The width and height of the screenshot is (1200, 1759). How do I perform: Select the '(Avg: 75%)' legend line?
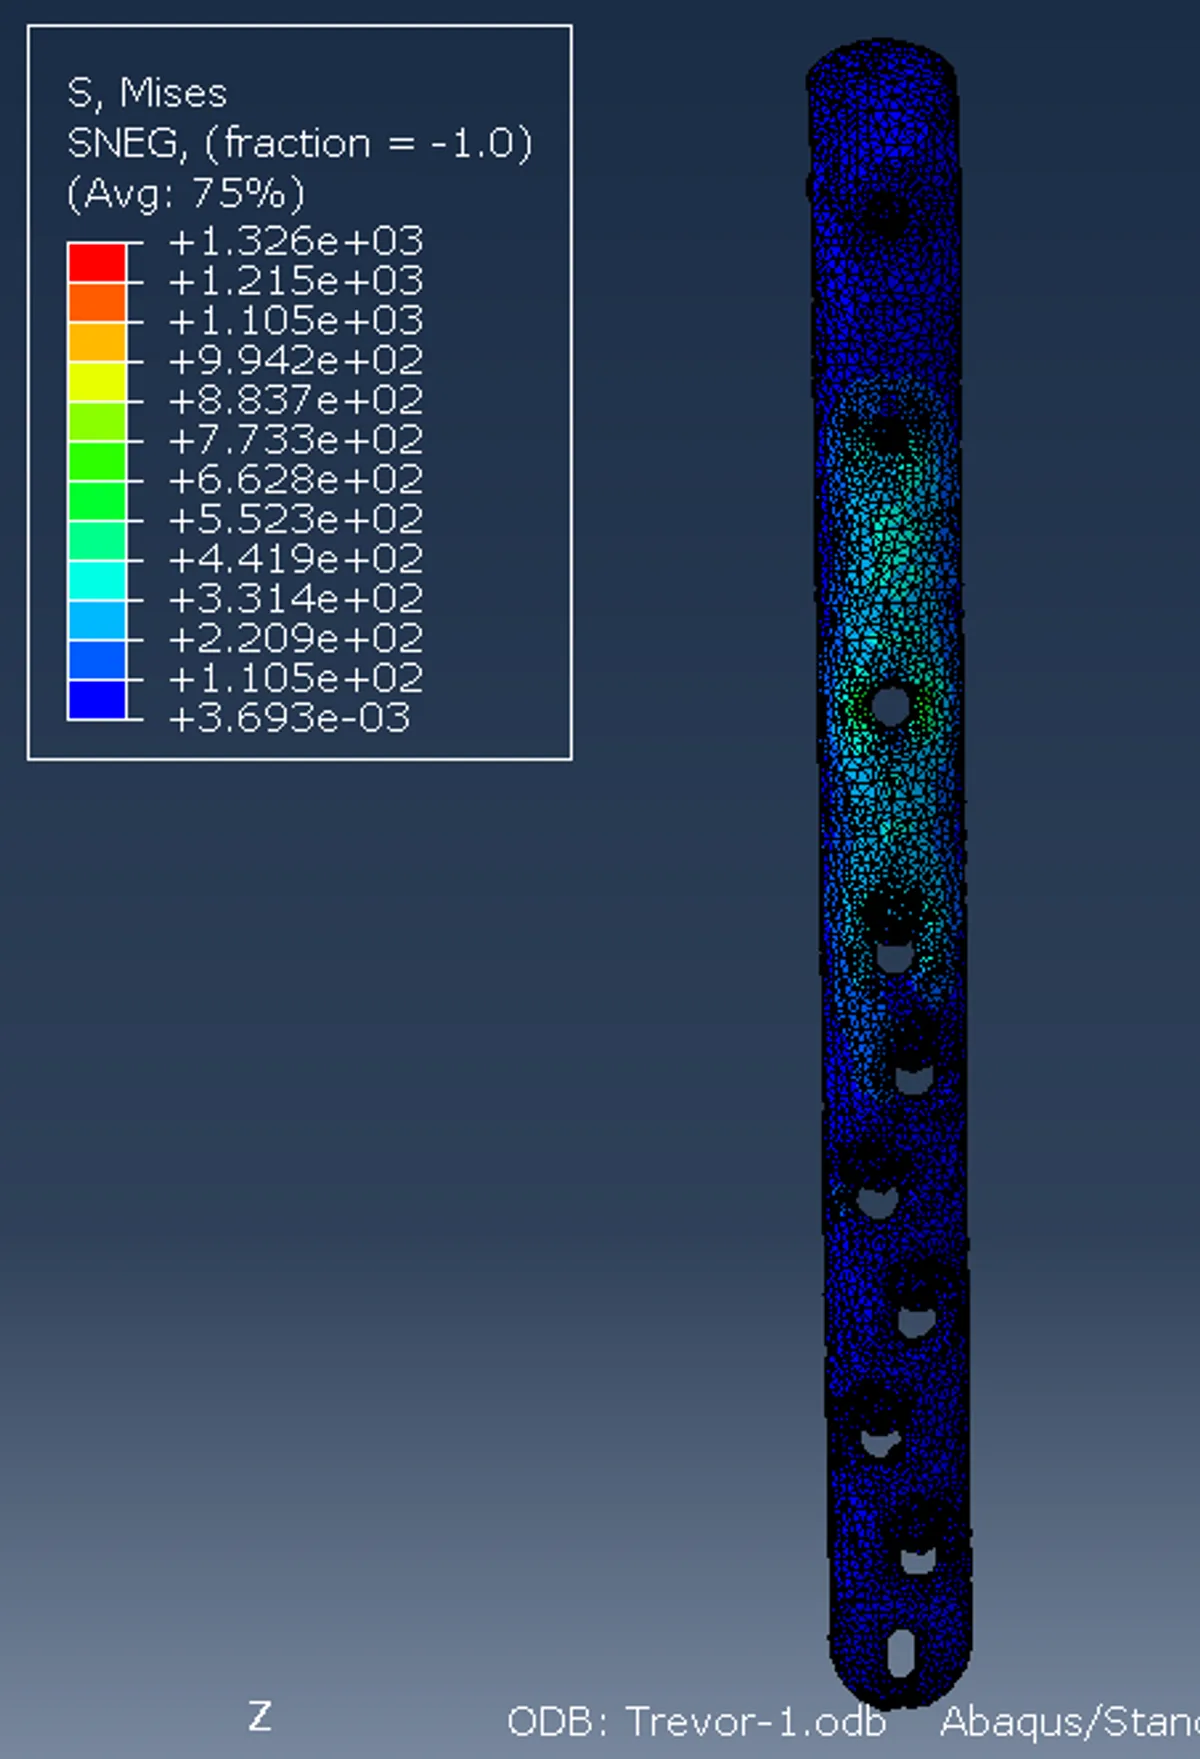pos(185,193)
